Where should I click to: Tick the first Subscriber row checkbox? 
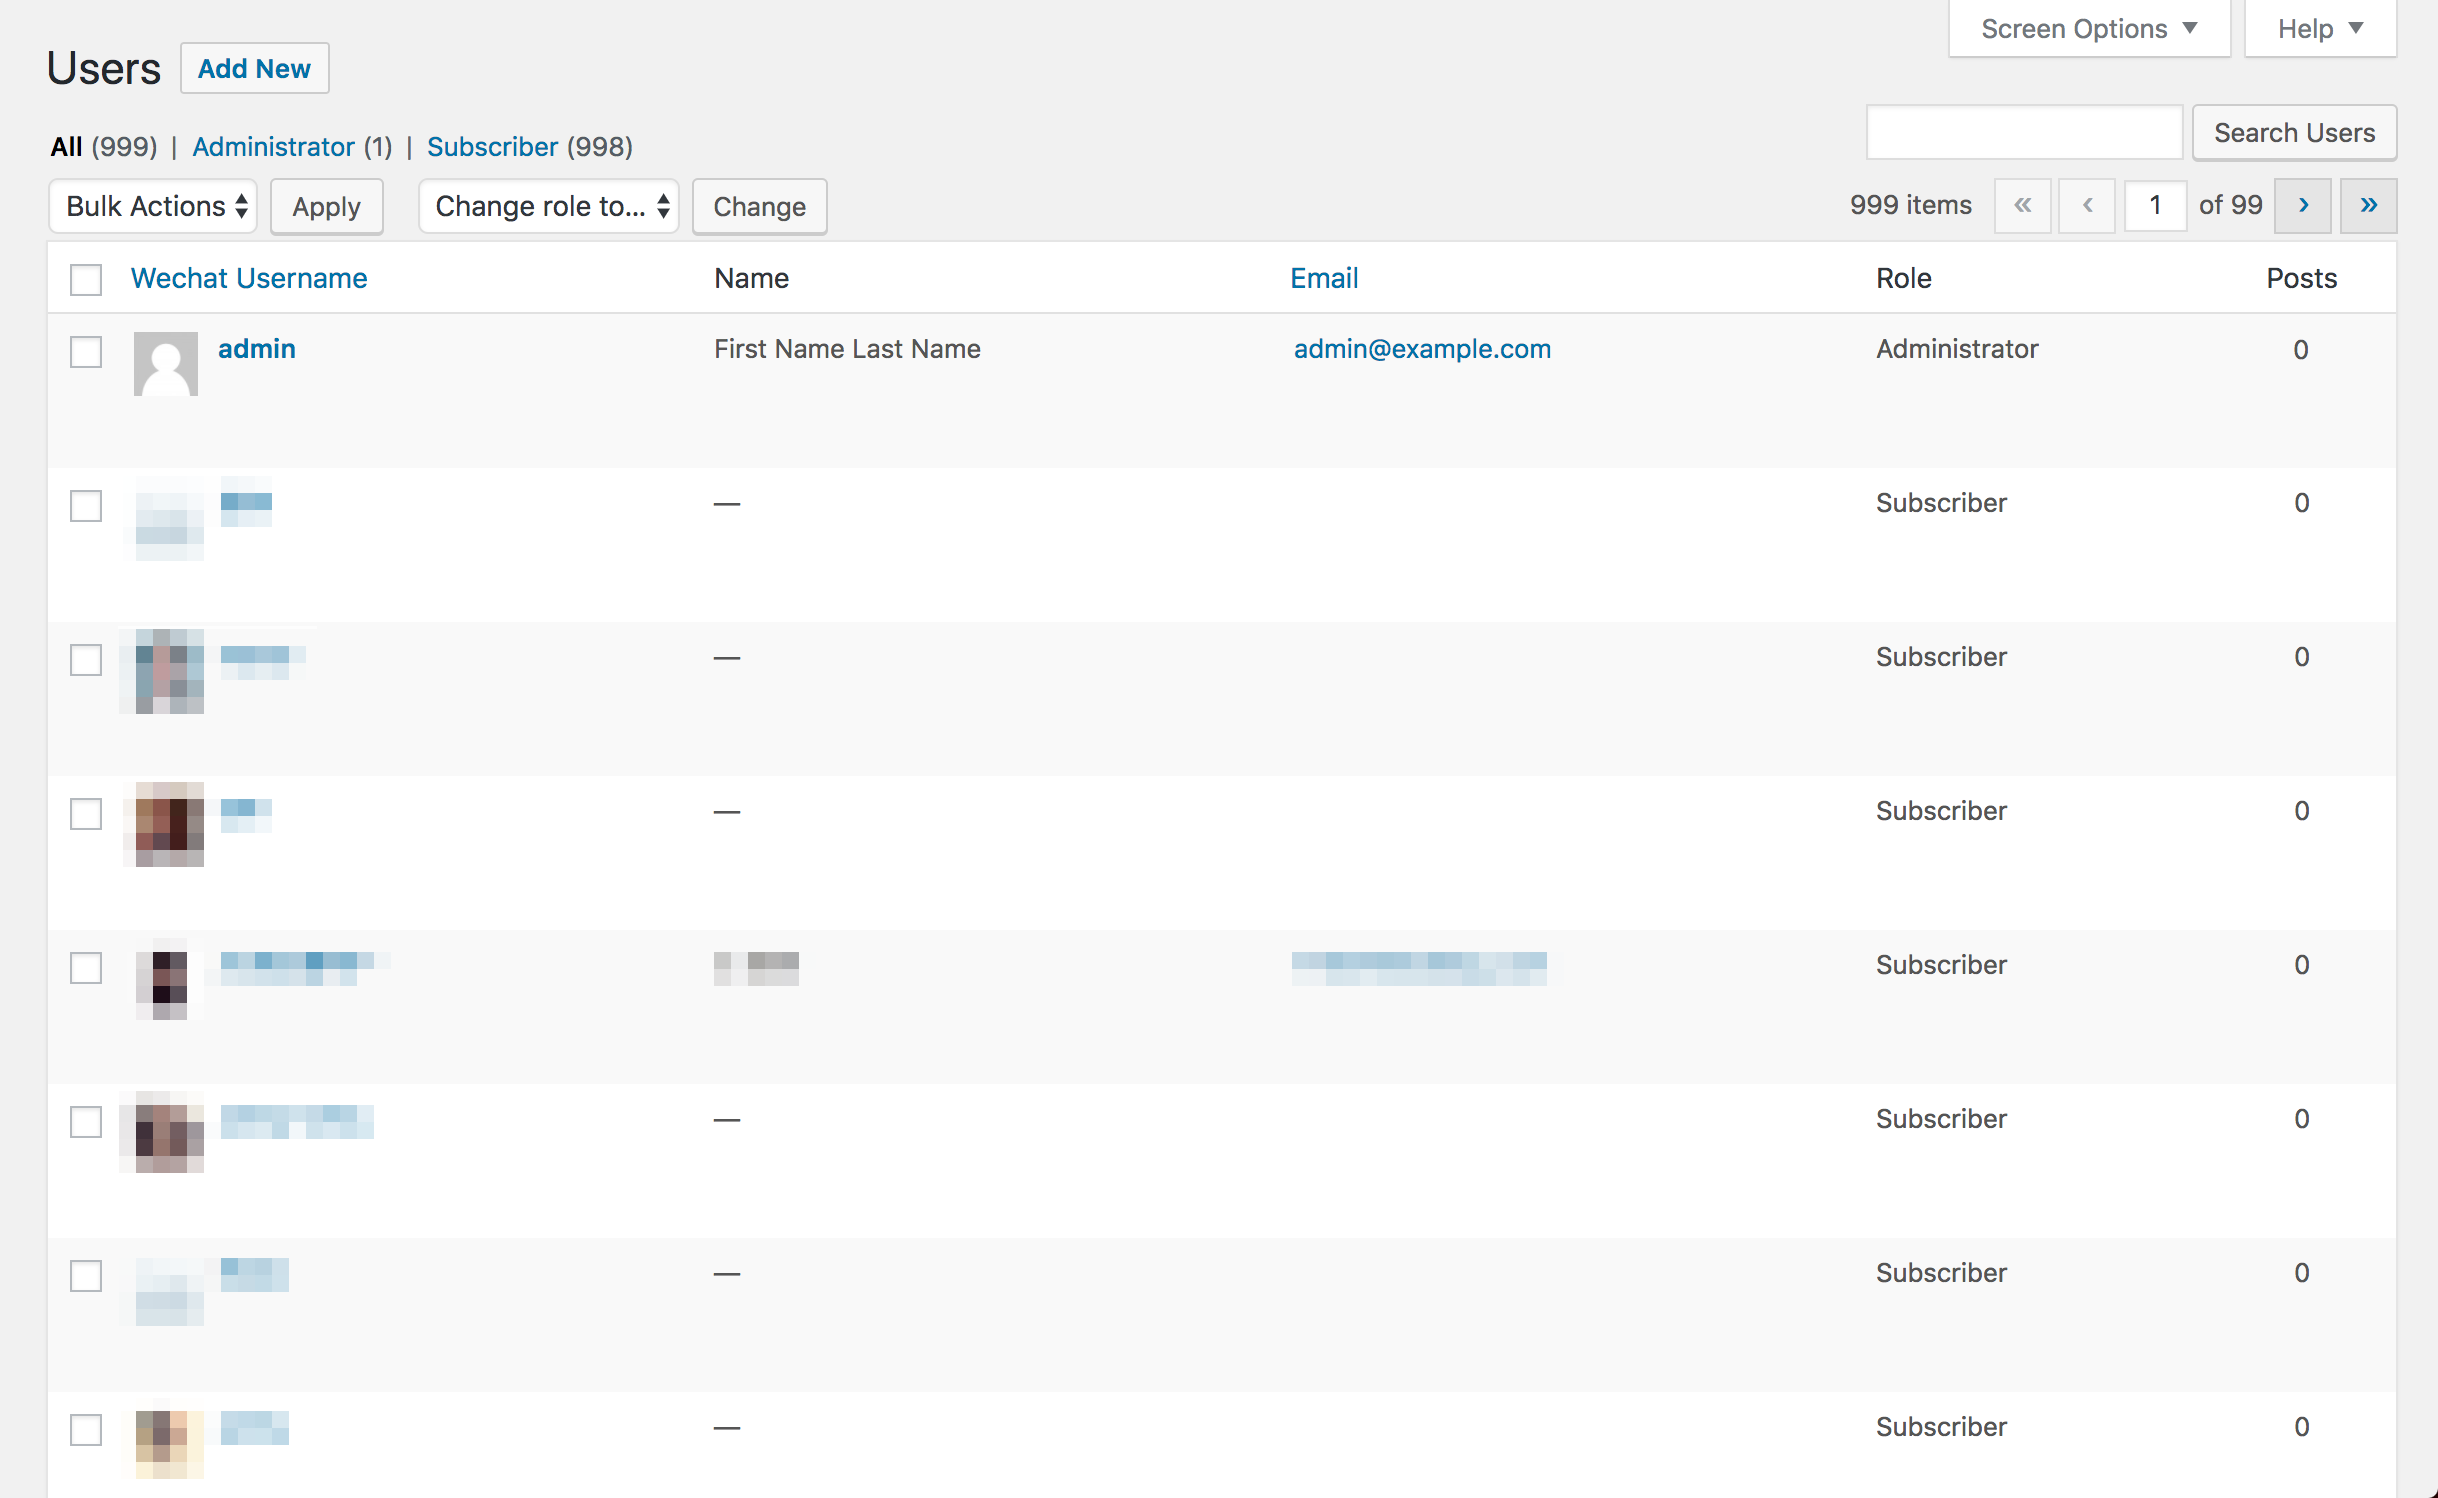pos(86,505)
